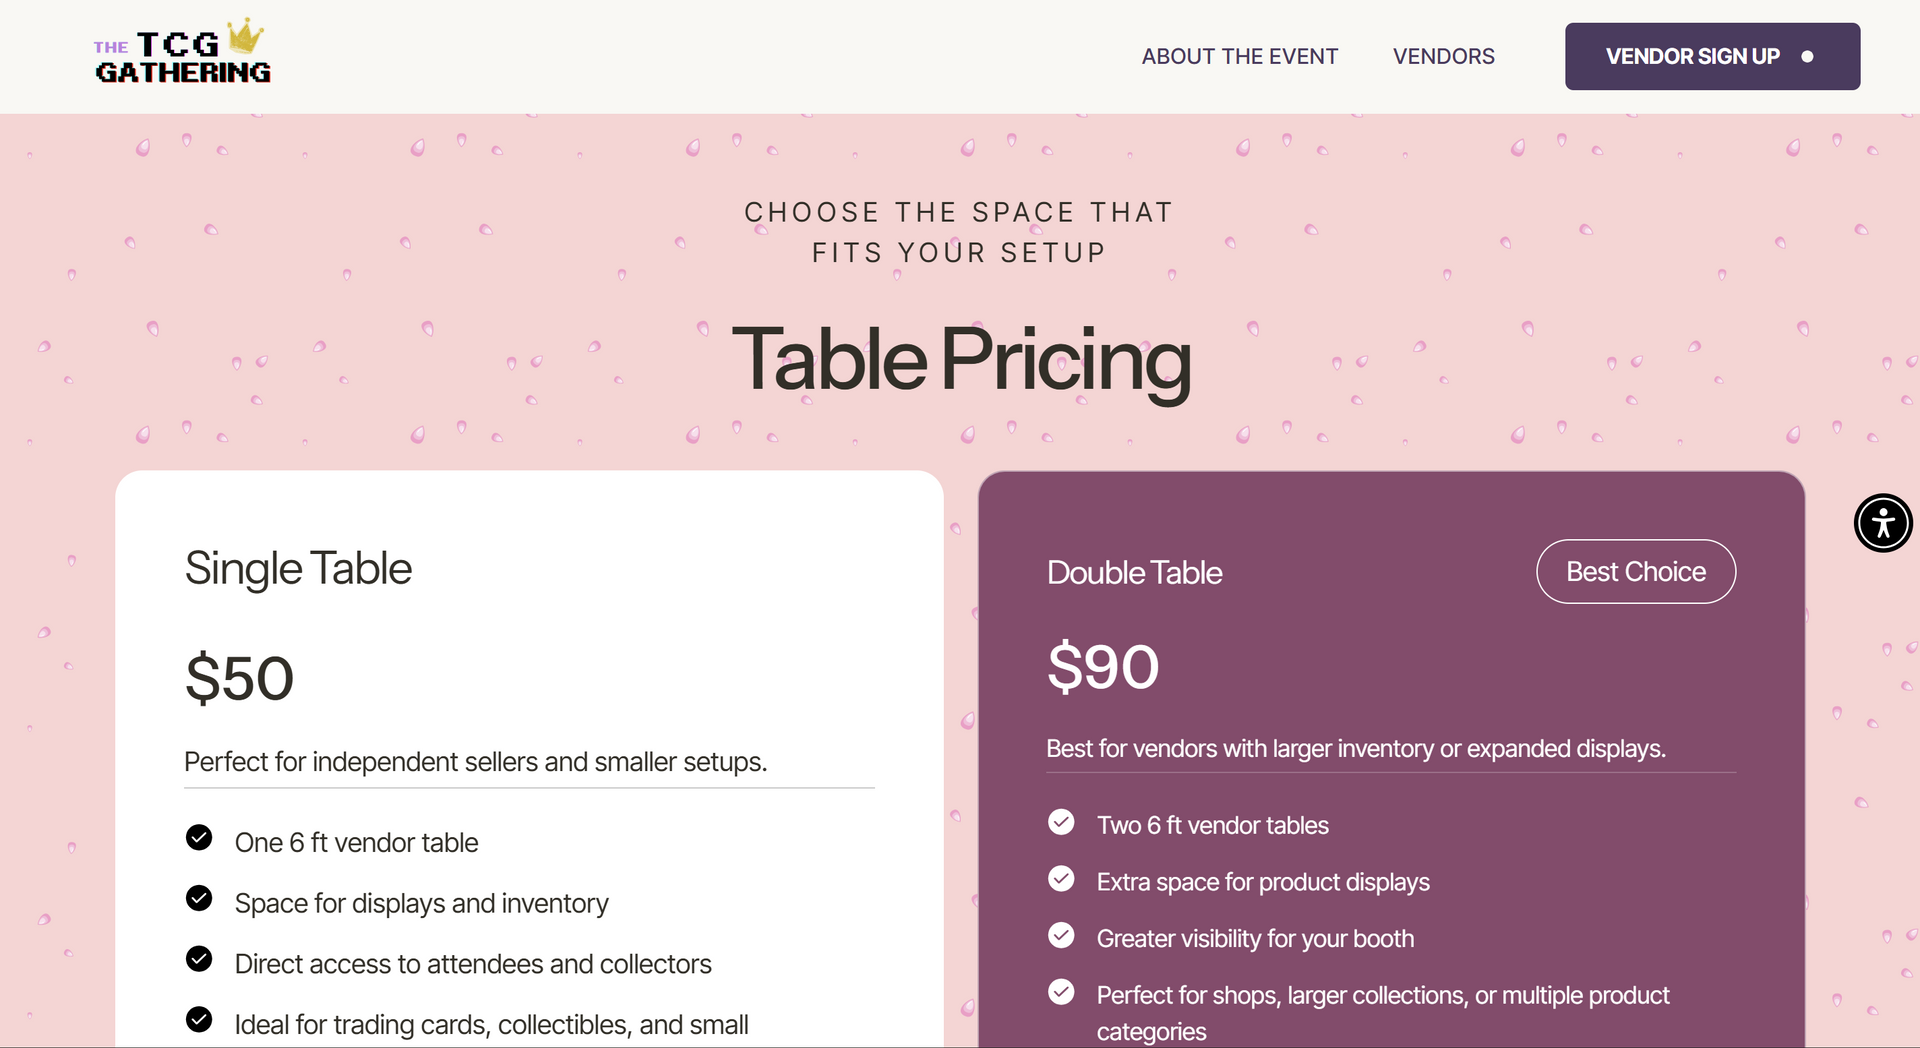Click the checkmark beside Perfect for shops entry
Viewport: 1920px width, 1048px height.
pos(1061,992)
